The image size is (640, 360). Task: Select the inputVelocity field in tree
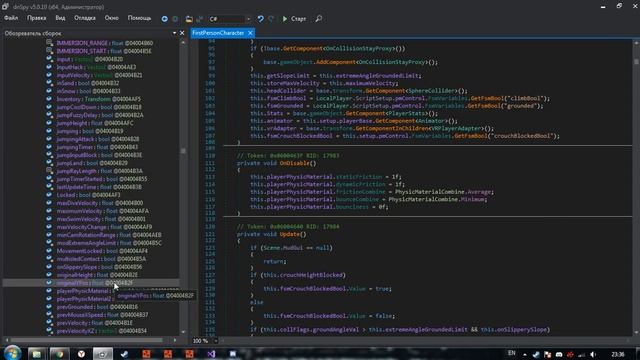[x=100, y=75]
